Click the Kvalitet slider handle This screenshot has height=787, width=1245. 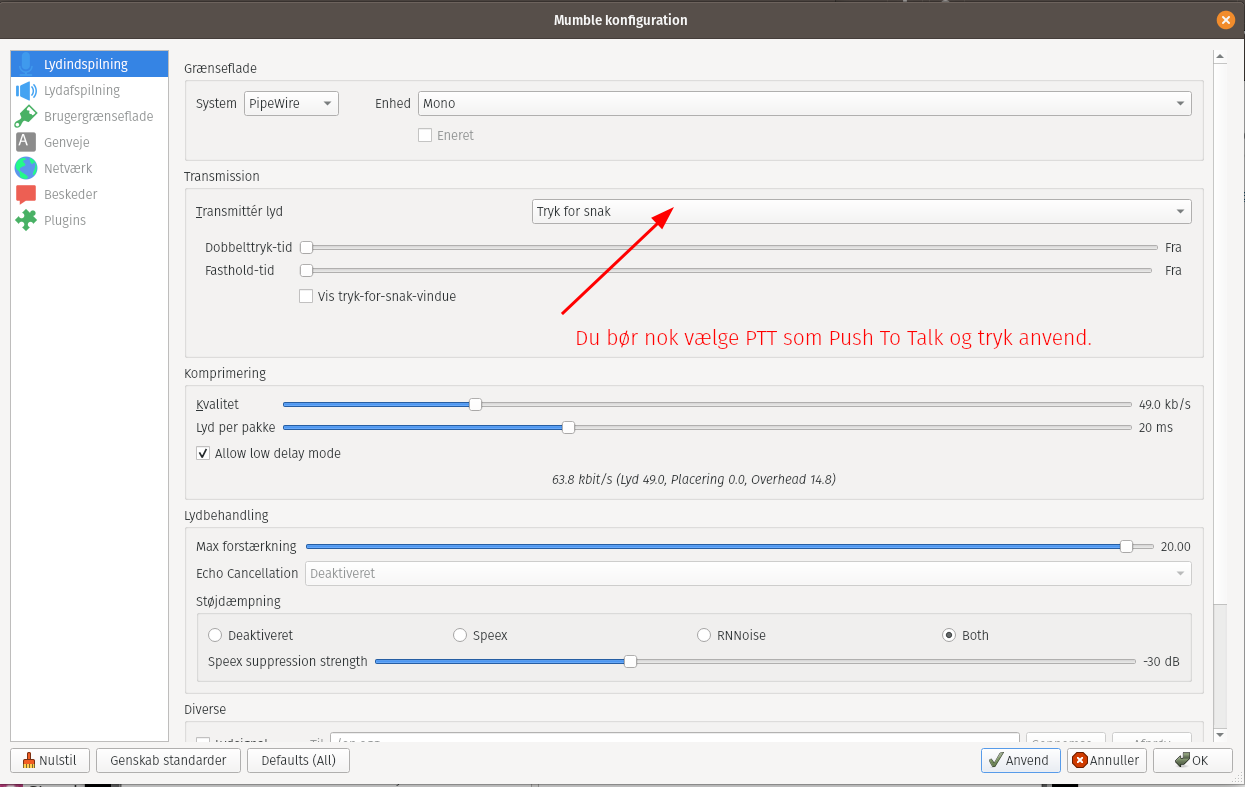click(476, 404)
